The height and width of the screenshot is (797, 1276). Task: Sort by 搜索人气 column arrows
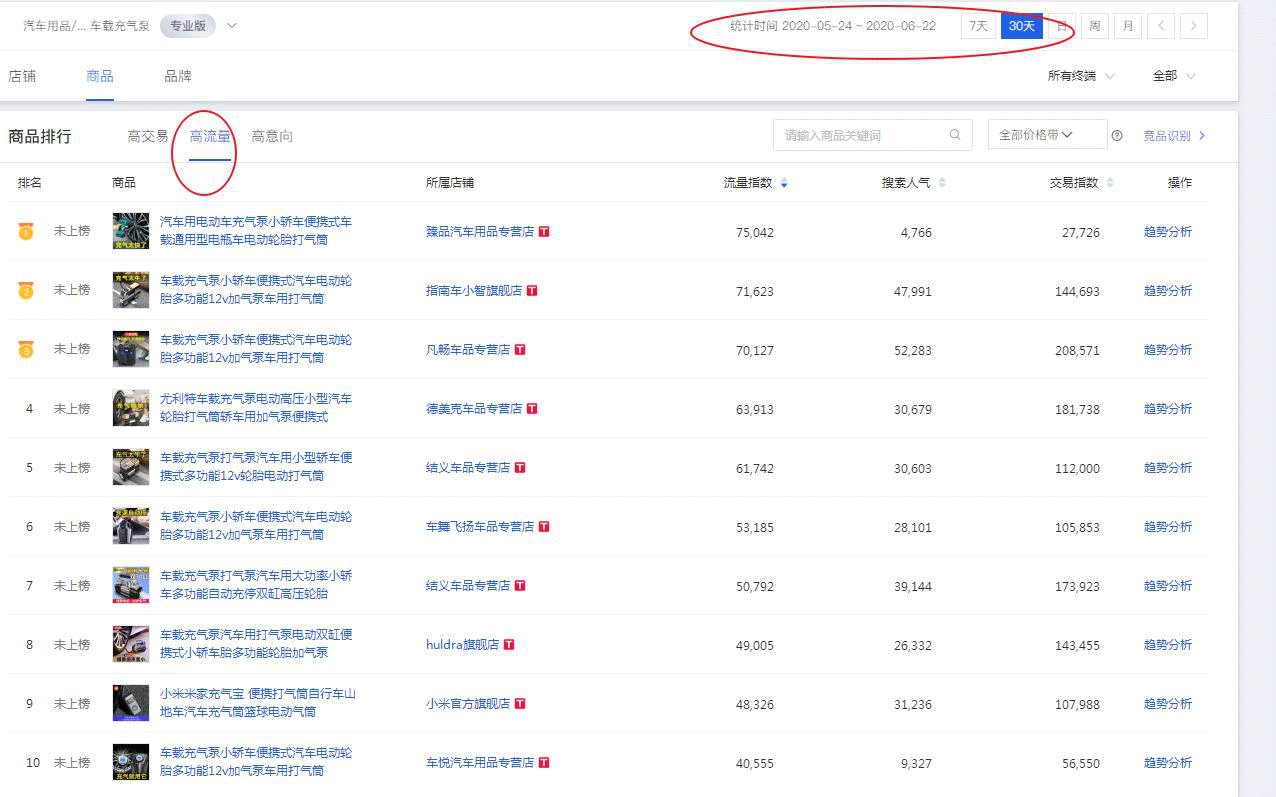(942, 183)
